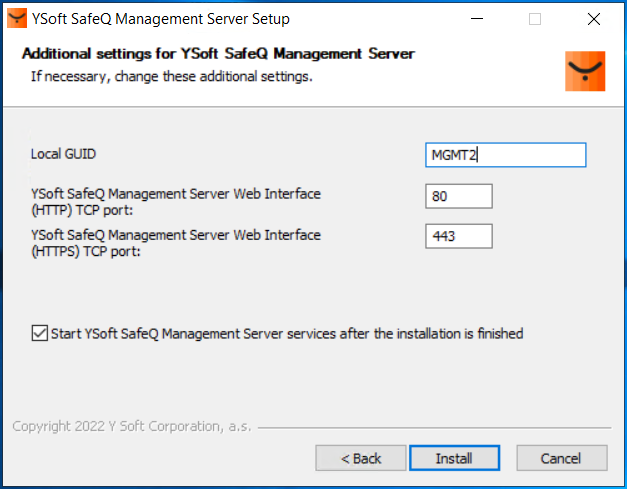This screenshot has width=627, height=489.
Task: Click the 'If necessary, change these' subtitle
Action: click(171, 76)
